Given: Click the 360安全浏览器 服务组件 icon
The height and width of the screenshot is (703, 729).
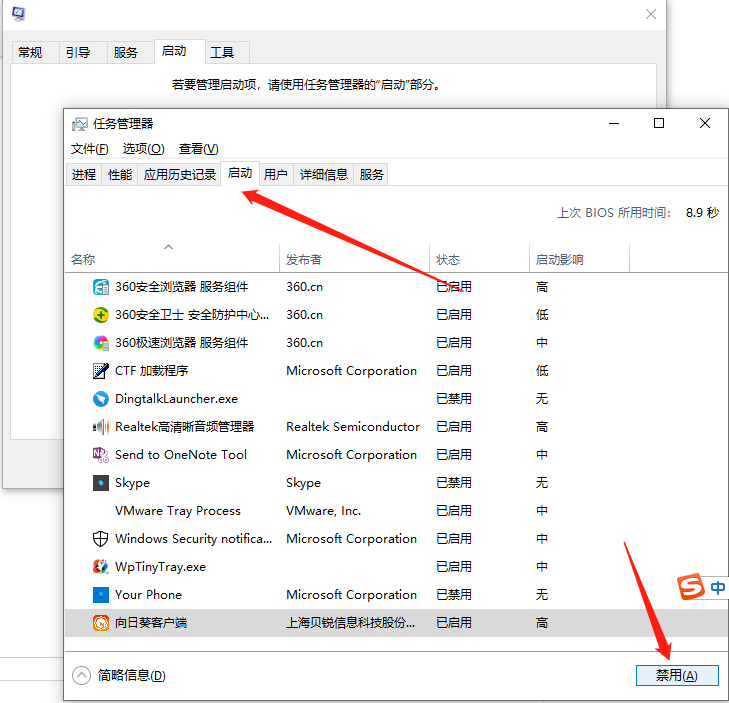Looking at the screenshot, I should coord(100,287).
